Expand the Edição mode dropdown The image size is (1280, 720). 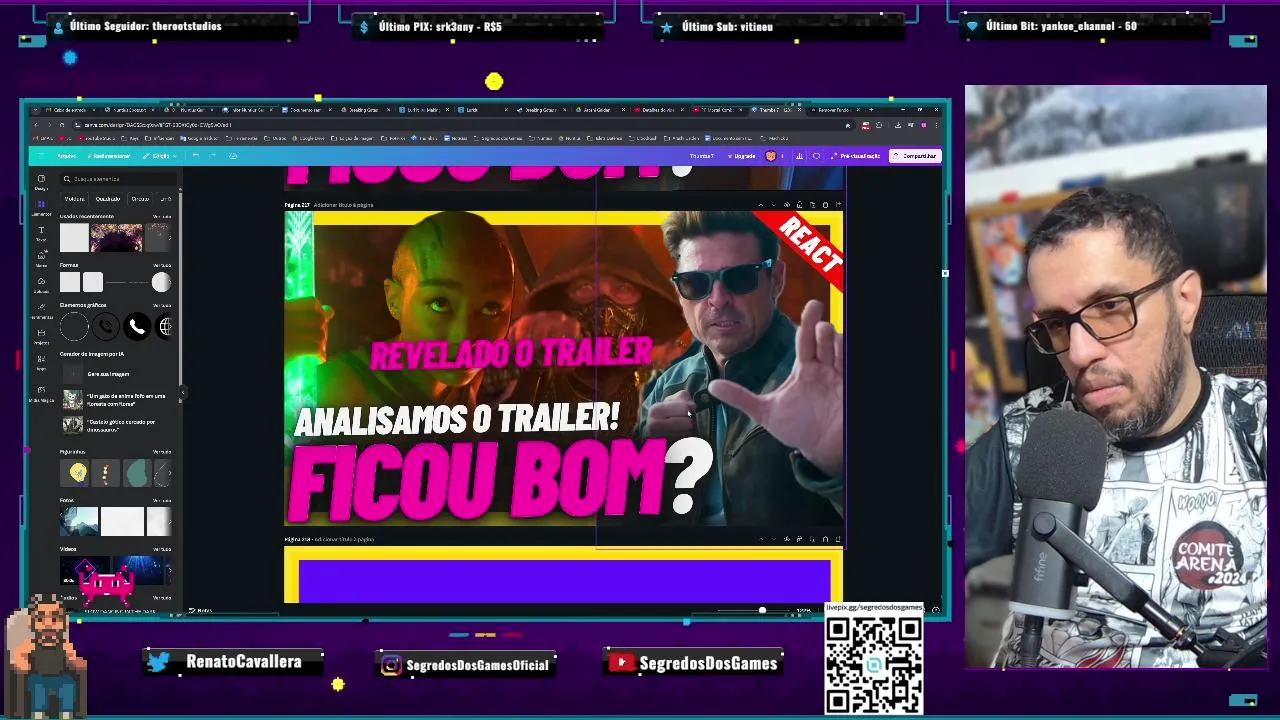pos(160,156)
